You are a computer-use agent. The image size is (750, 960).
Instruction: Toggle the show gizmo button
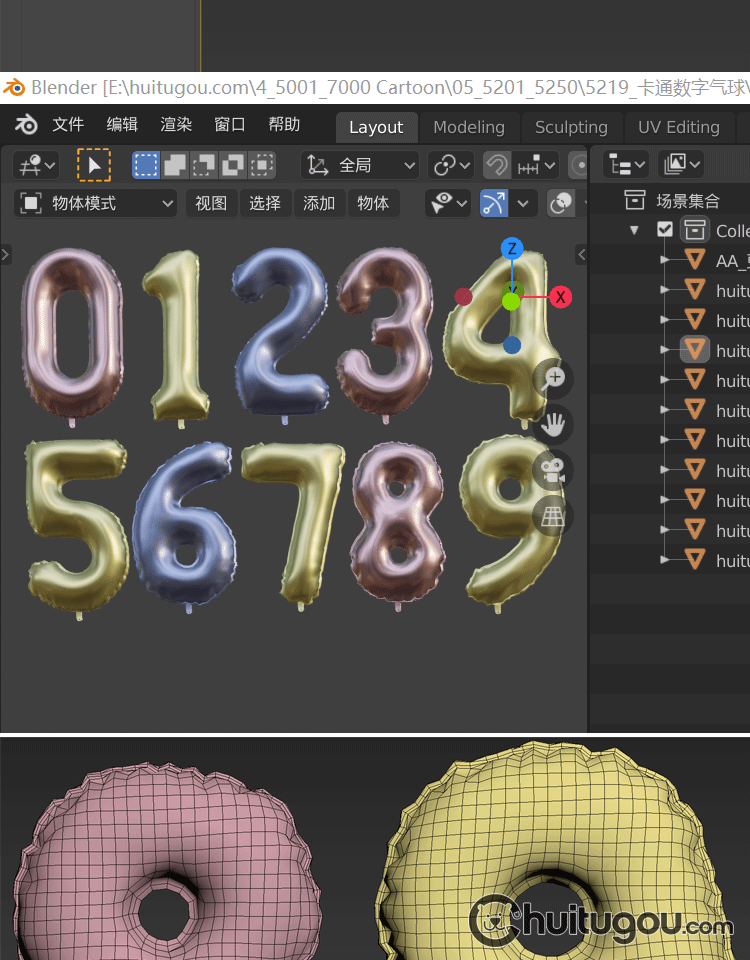[494, 203]
